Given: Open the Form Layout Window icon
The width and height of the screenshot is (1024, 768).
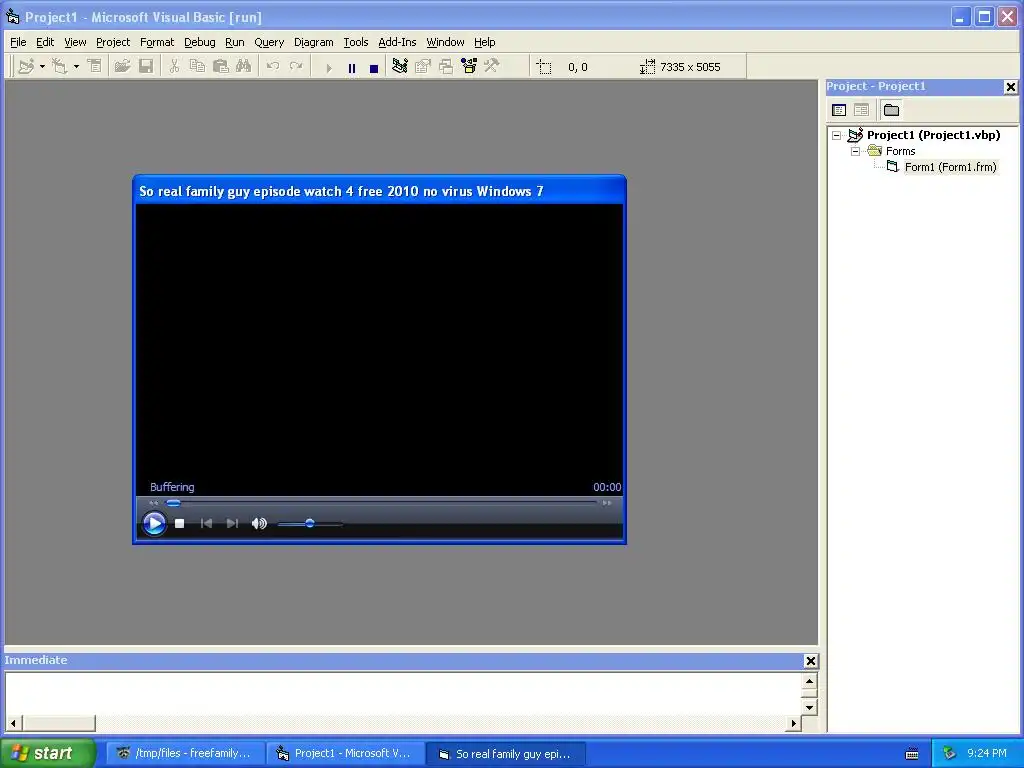Looking at the screenshot, I should pos(446,66).
